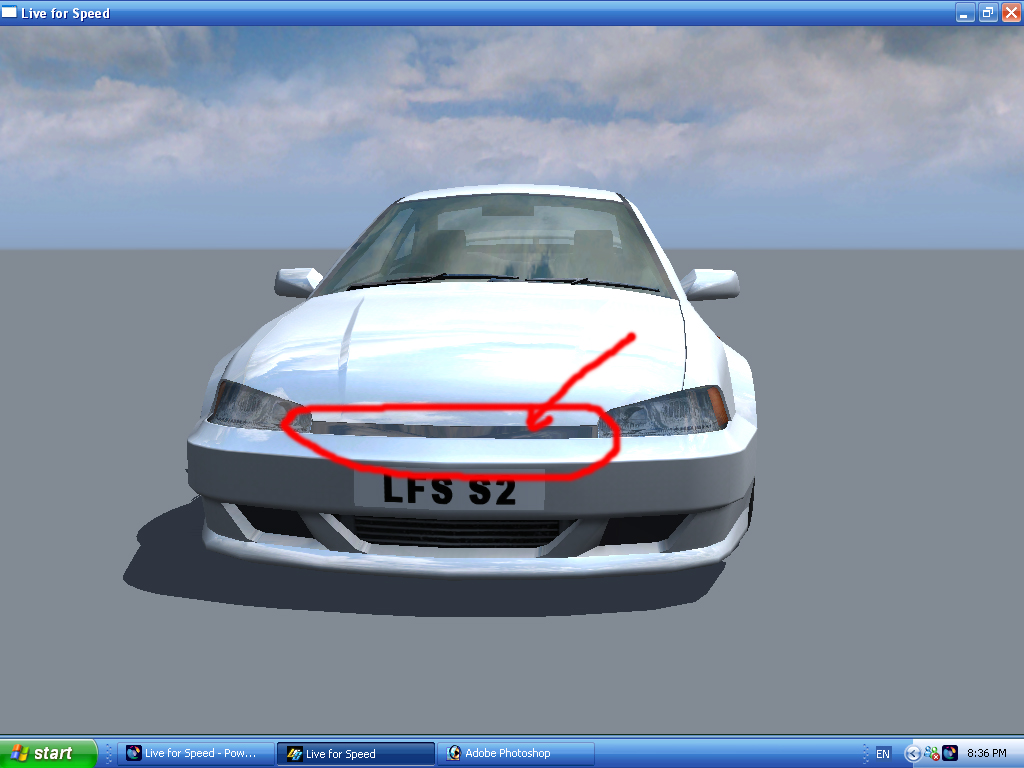Switch to Live for Speed - Pow... taskbar window
Viewport: 1024px width, 768px height.
click(x=196, y=753)
